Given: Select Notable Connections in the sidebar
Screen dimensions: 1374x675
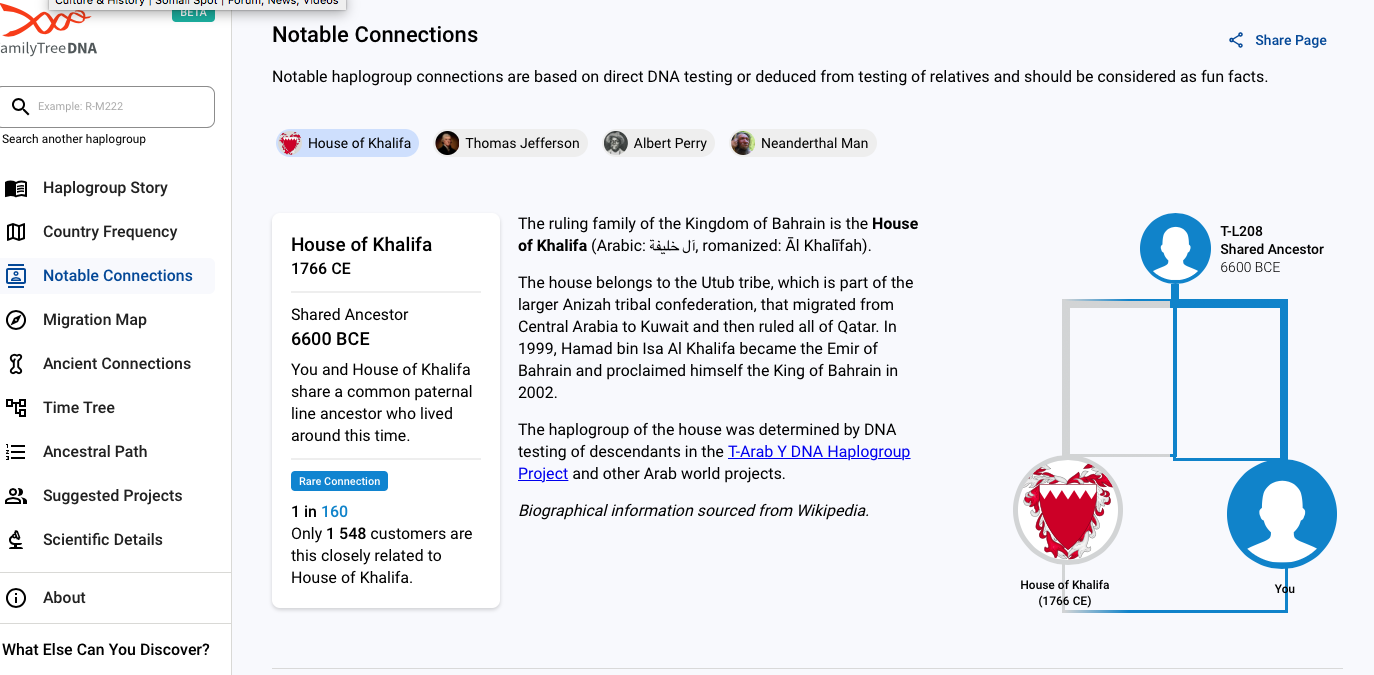Looking at the screenshot, I should pyautogui.click(x=118, y=276).
